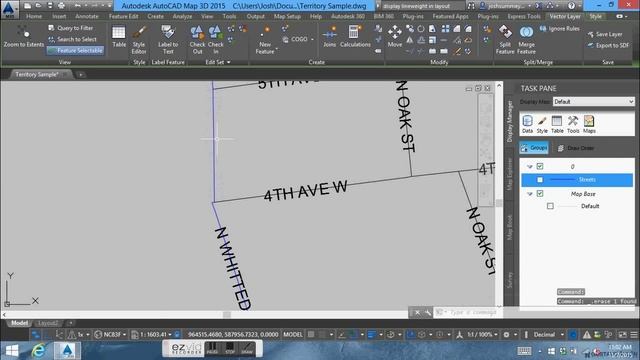Click the Territory Sample document tab
Screen dimensions: 640x360
37,75
